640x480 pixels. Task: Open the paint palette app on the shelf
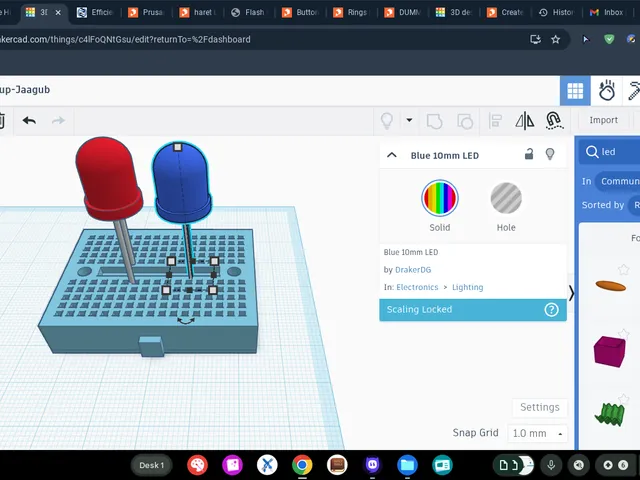[x=197, y=465]
